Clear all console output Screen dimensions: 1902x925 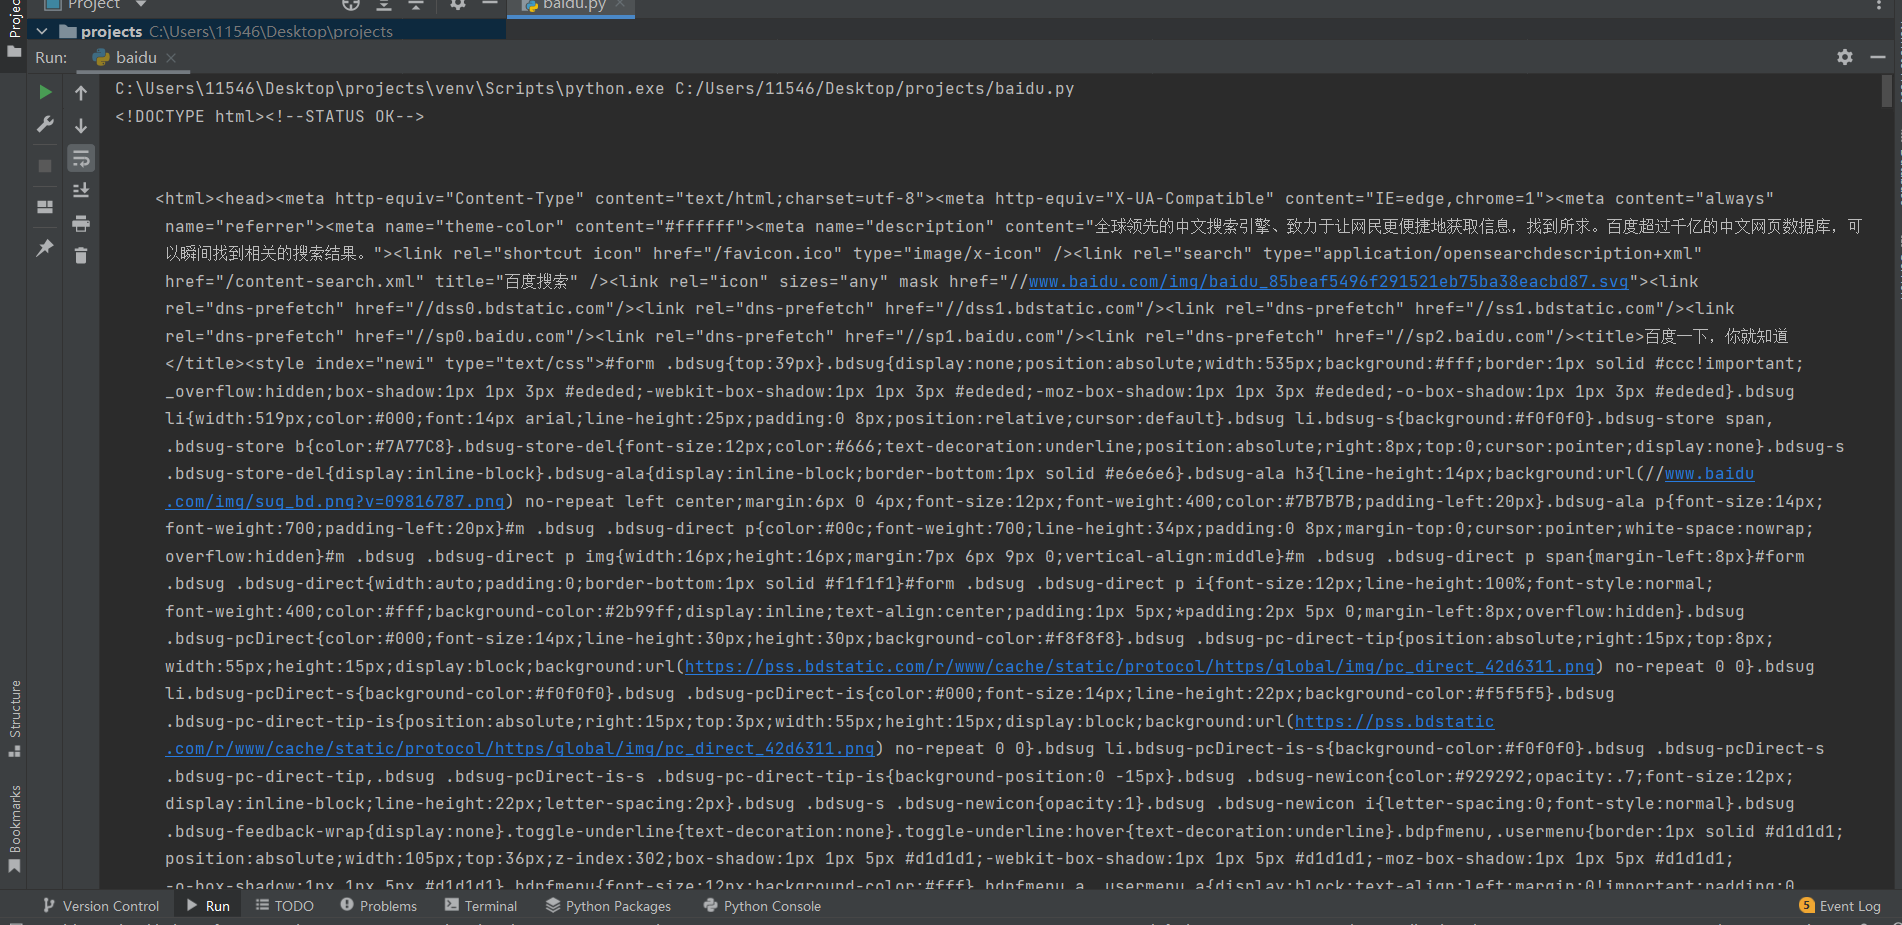pos(81,256)
